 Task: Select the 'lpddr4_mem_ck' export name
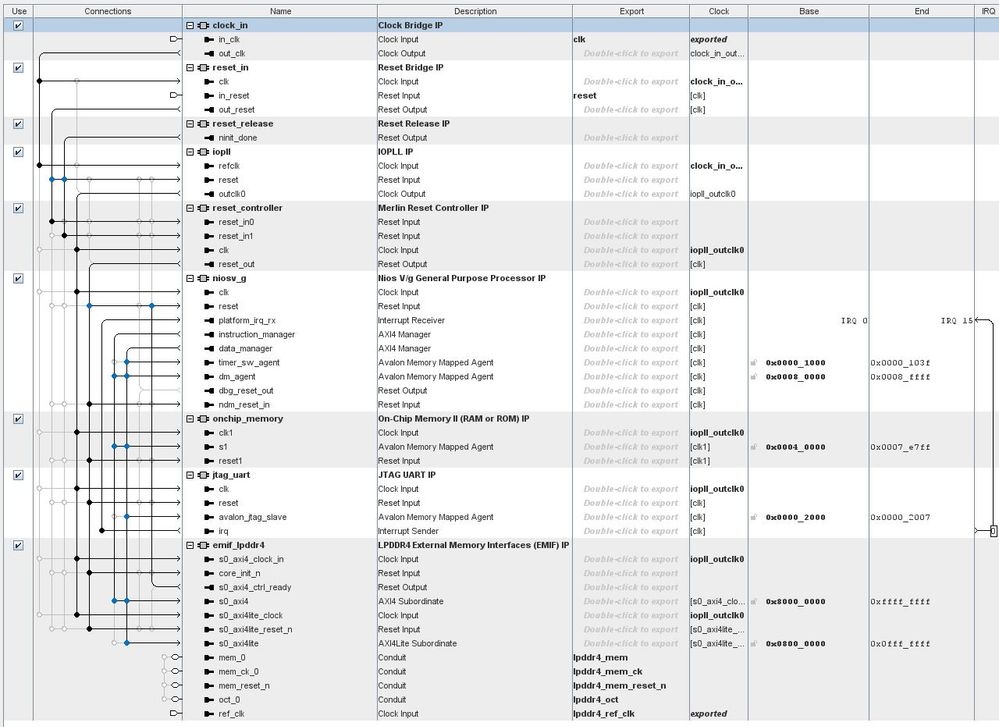point(608,672)
